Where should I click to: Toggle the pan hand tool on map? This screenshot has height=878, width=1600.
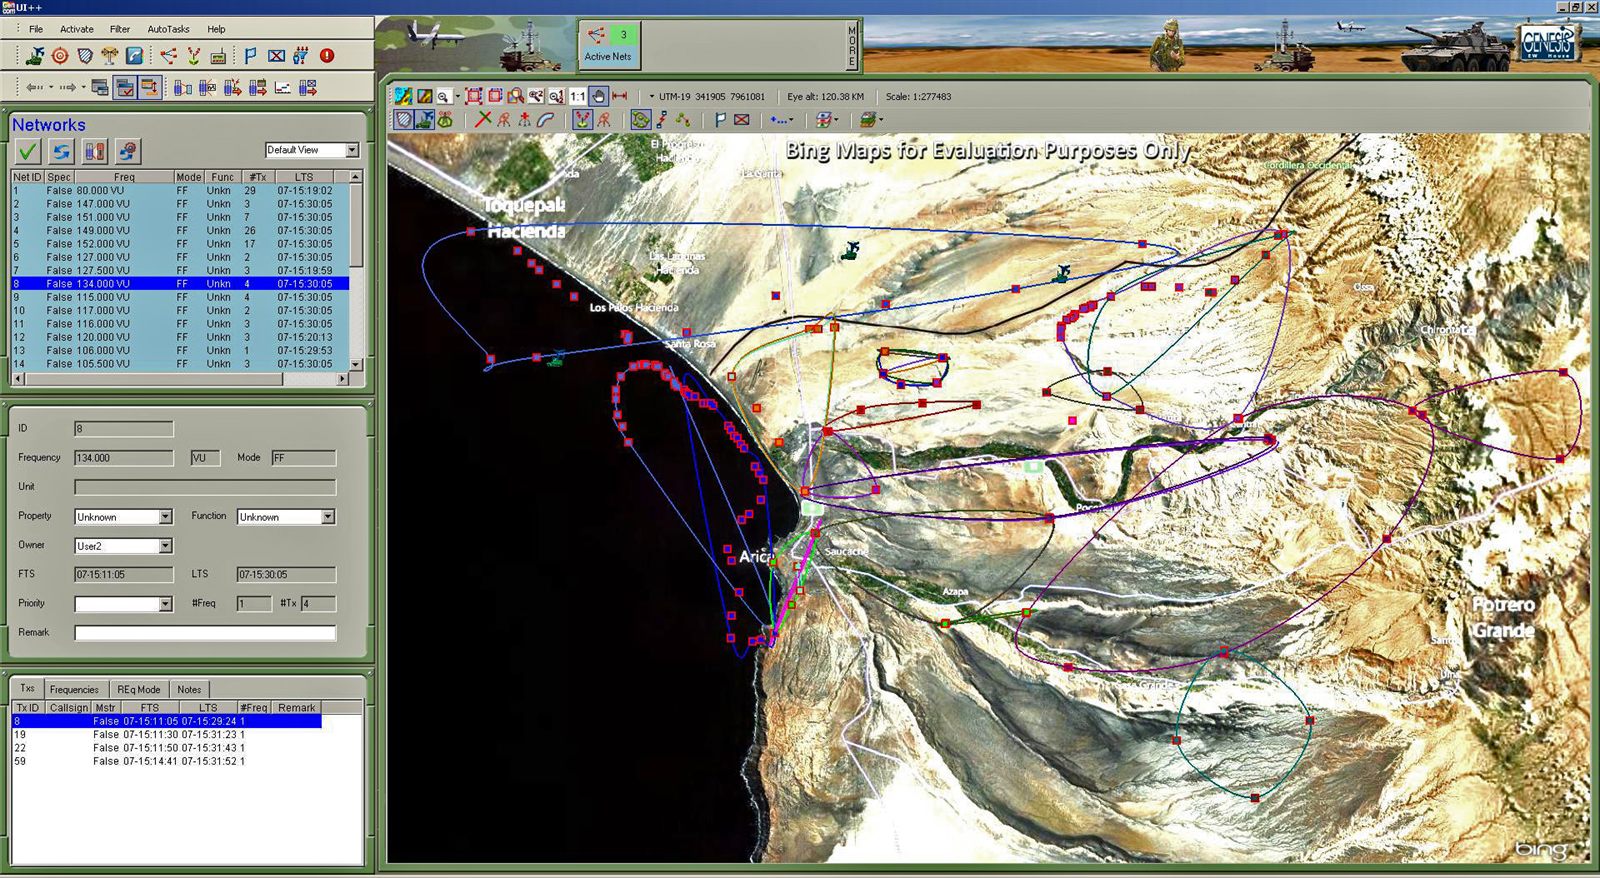[x=599, y=96]
